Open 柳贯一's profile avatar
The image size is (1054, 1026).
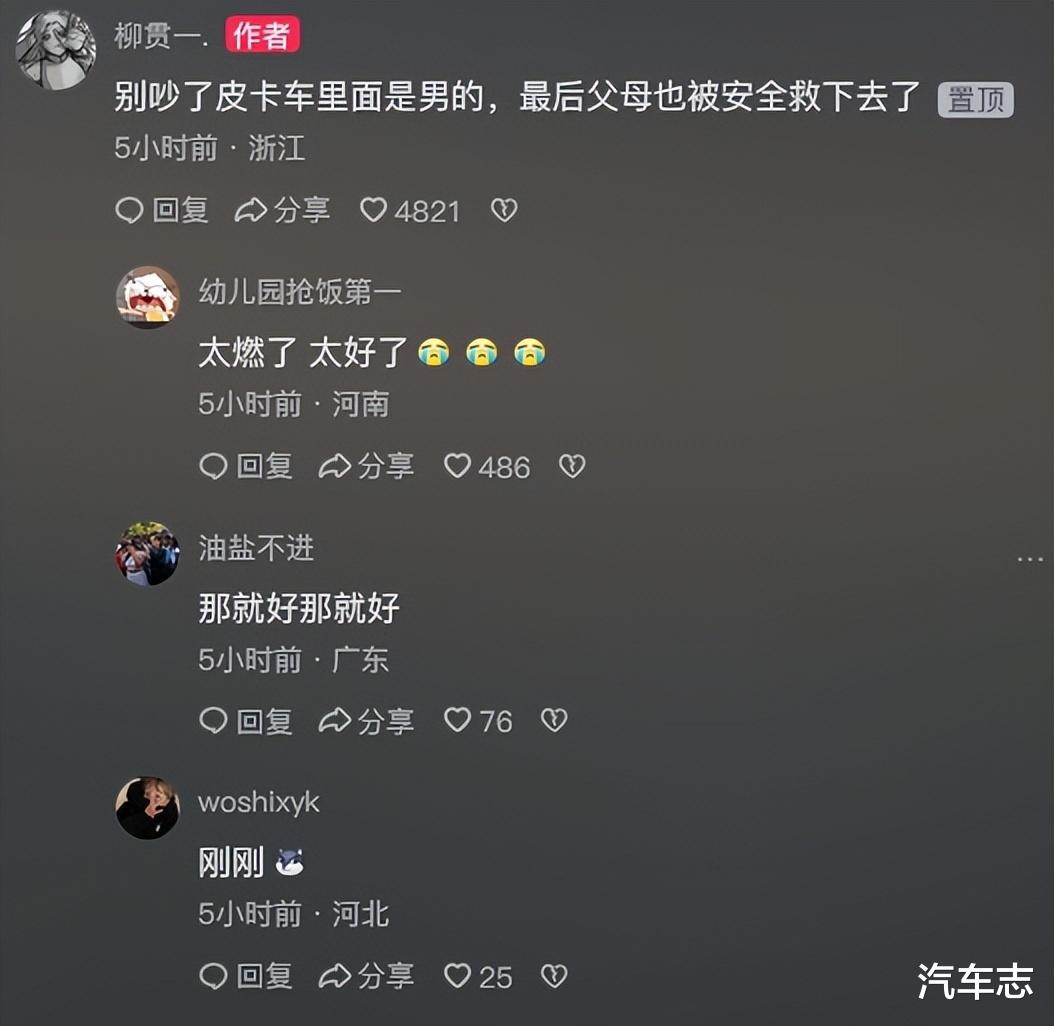pyautogui.click(x=55, y=50)
